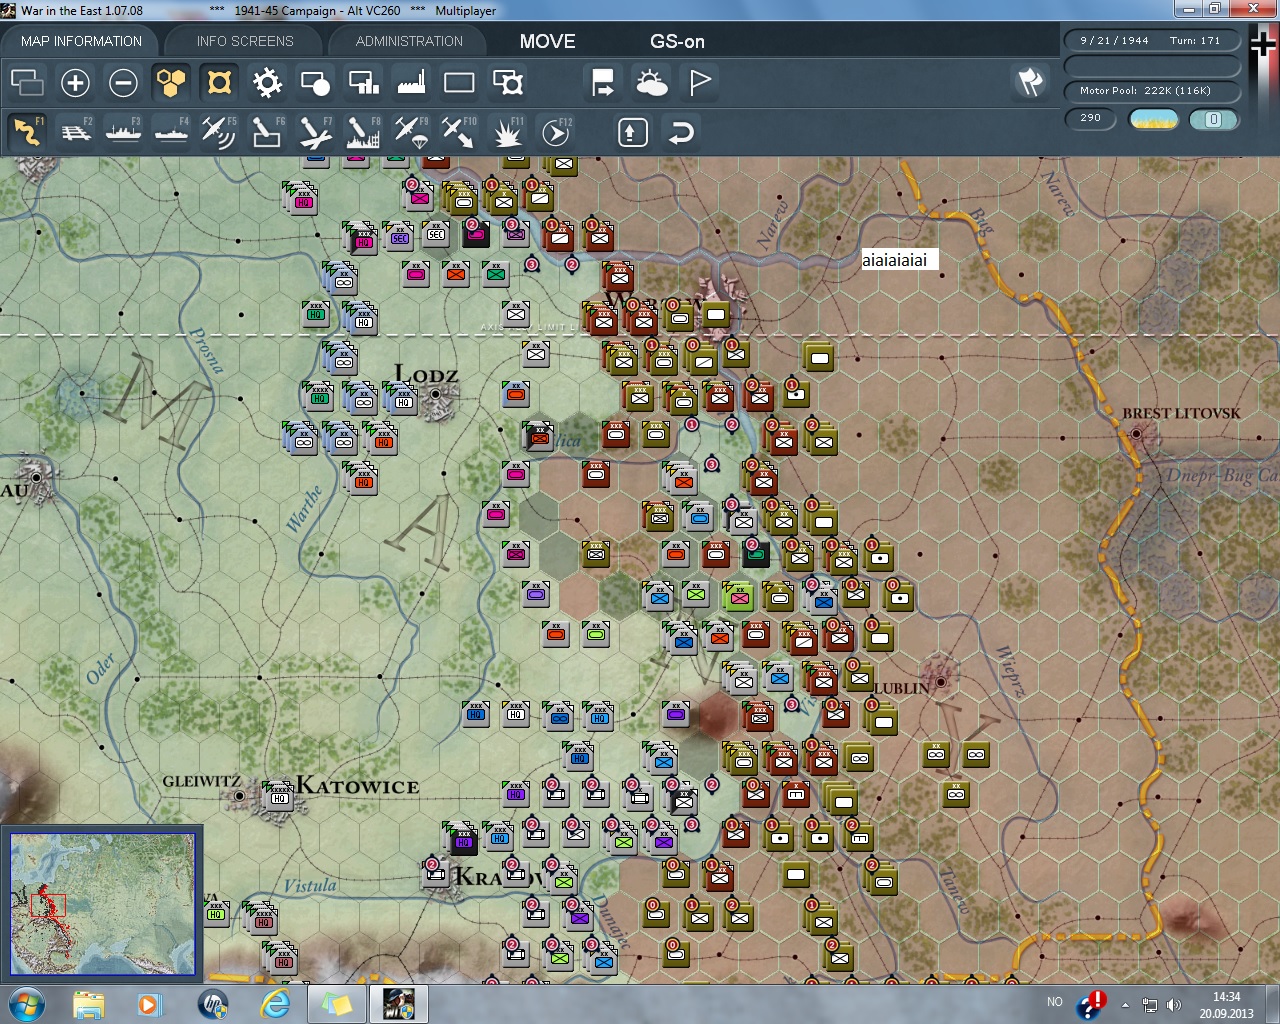The image size is (1280, 1024).
Task: Switch to the ADMINISTRATION tab
Action: click(409, 41)
